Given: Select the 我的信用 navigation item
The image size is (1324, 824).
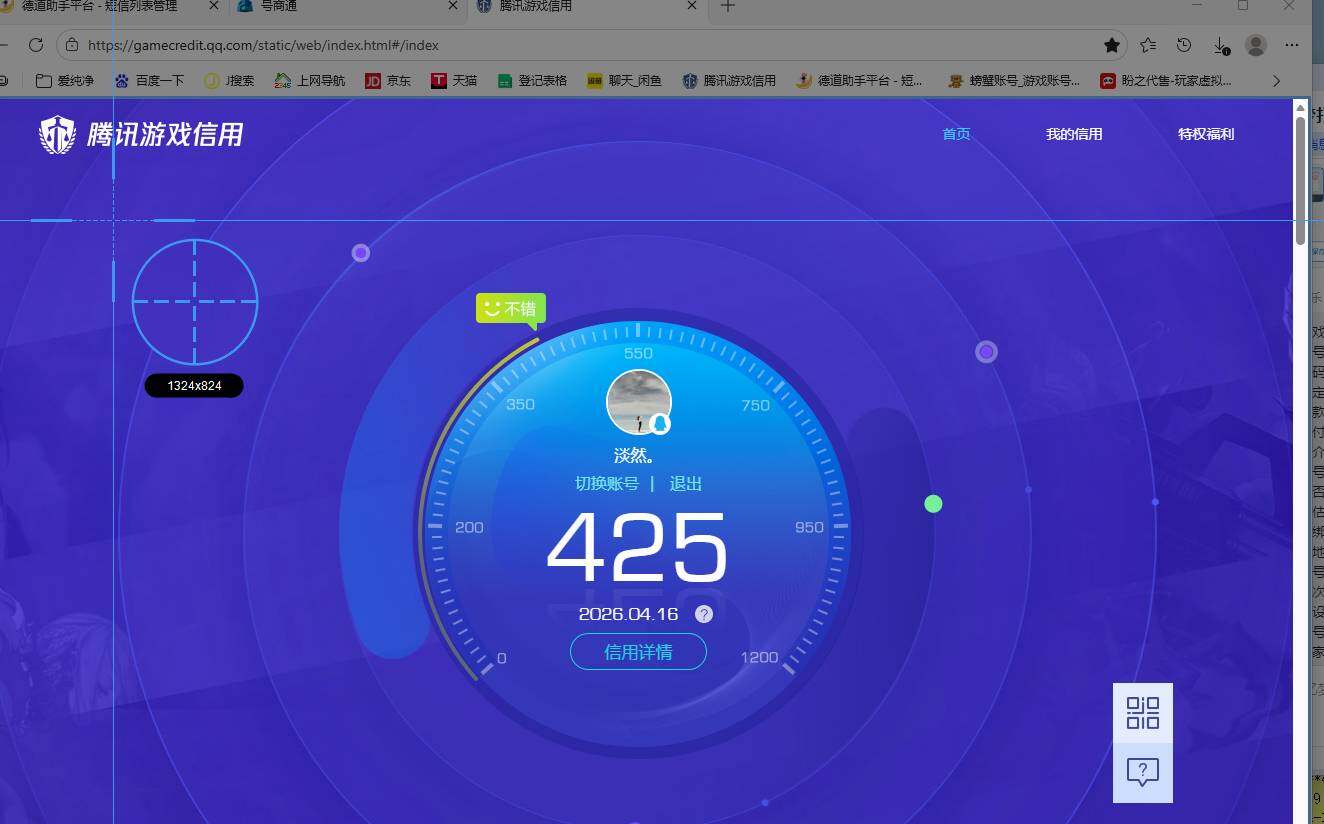Looking at the screenshot, I should point(1074,134).
